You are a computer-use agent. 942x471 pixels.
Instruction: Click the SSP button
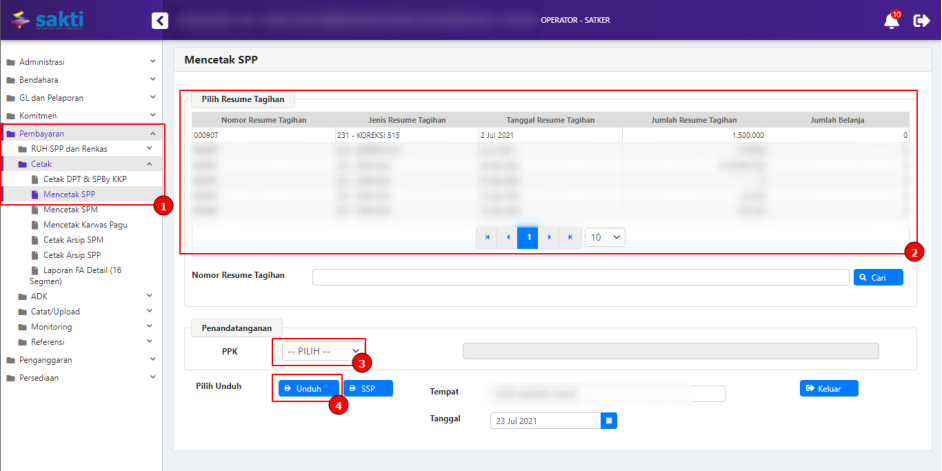click(367, 388)
